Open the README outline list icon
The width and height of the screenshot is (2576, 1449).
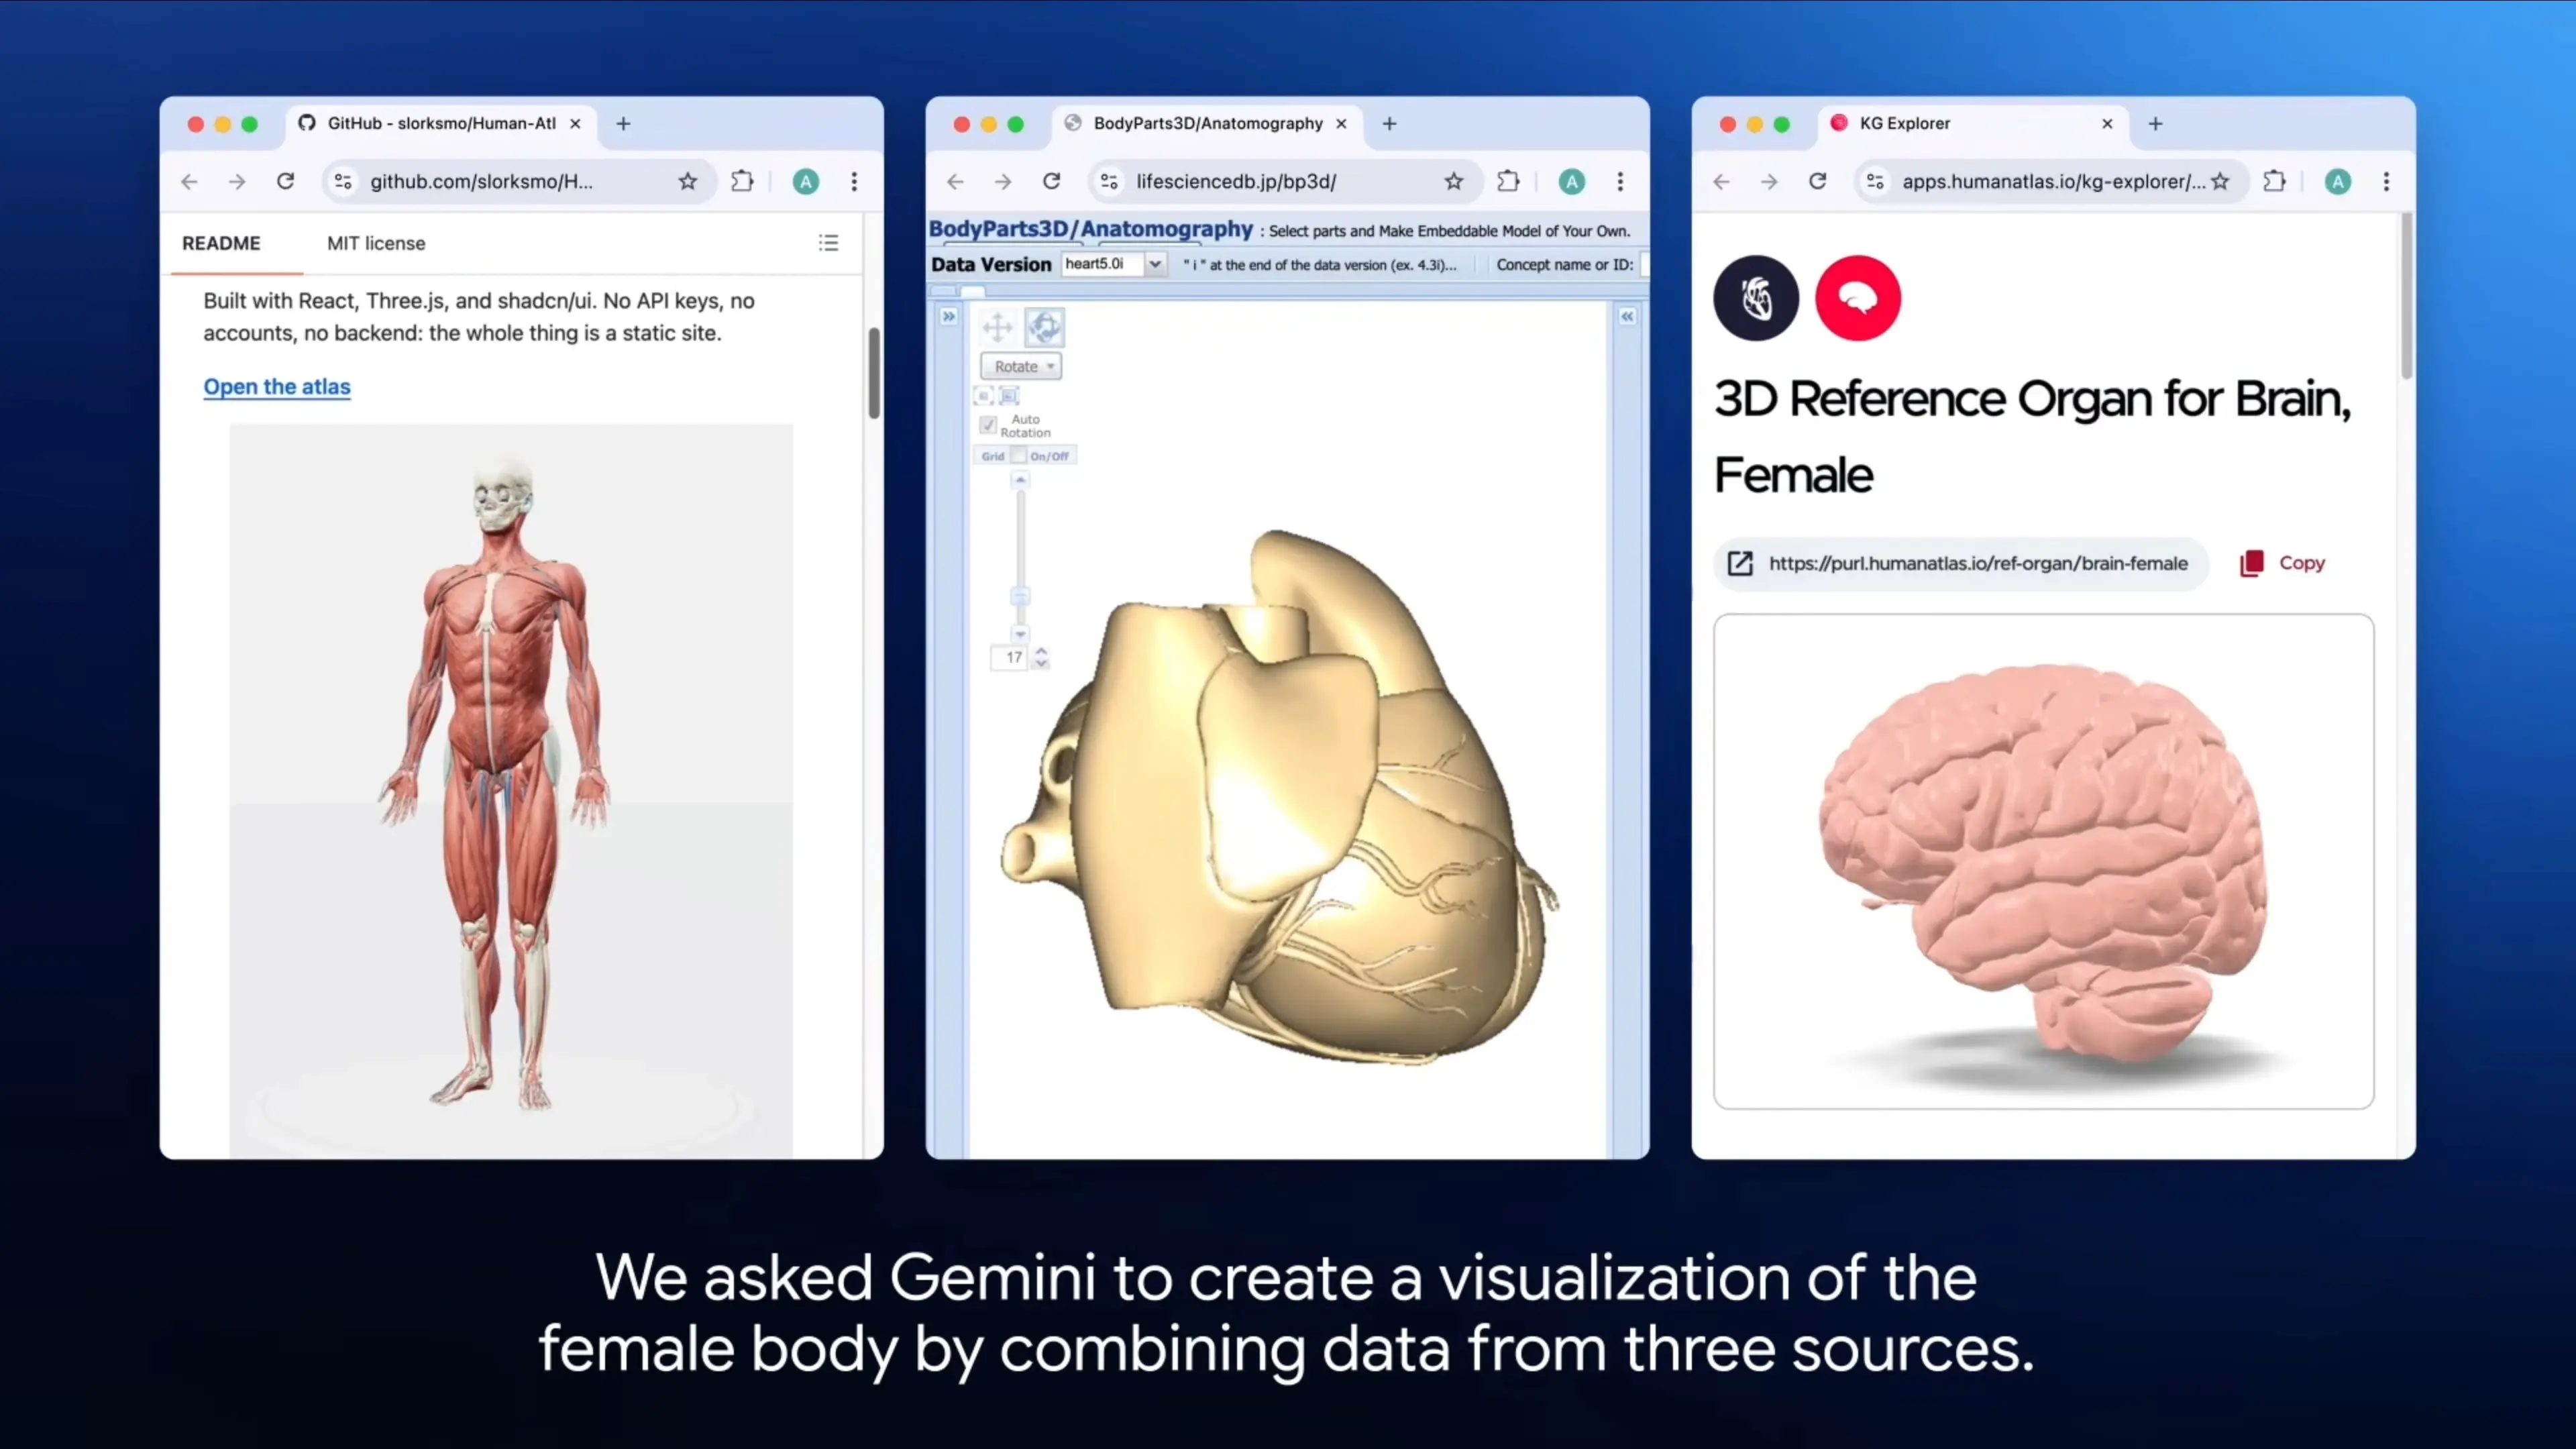pyautogui.click(x=829, y=243)
